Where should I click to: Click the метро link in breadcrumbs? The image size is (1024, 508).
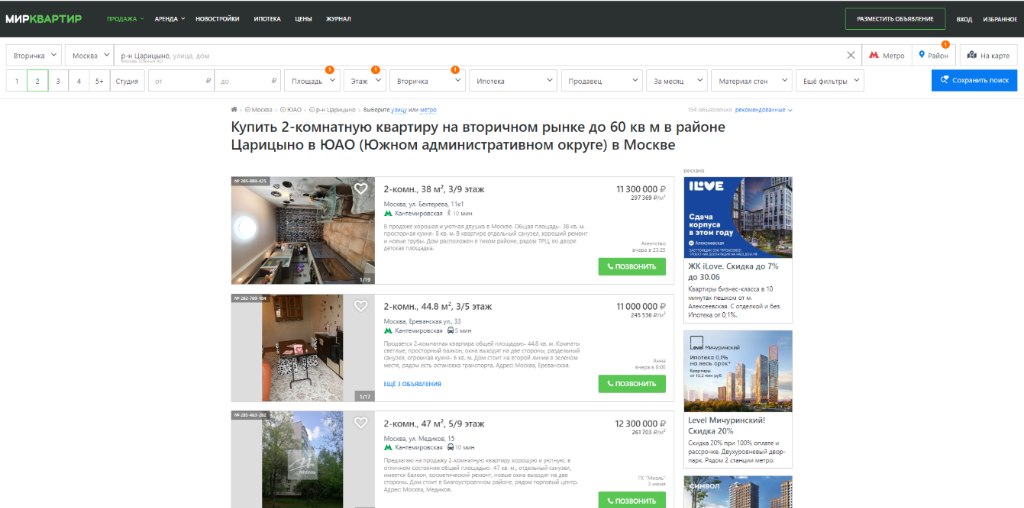428,110
